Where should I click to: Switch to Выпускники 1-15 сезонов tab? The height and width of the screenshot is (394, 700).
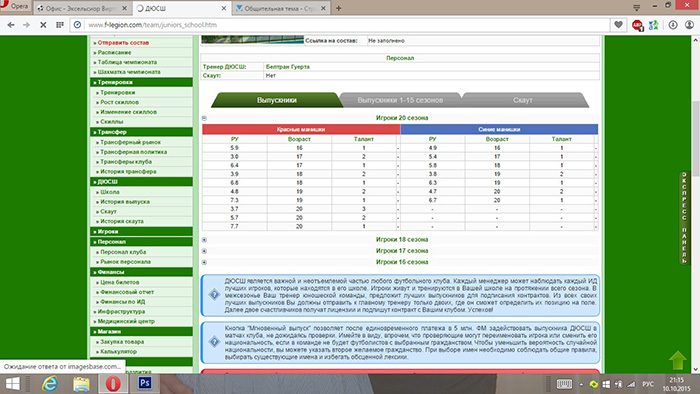point(400,100)
